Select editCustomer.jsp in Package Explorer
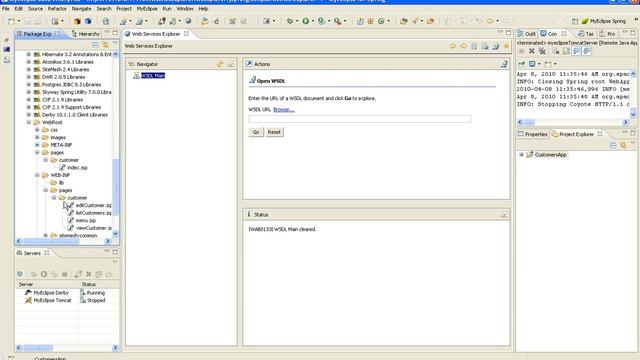 pos(94,205)
